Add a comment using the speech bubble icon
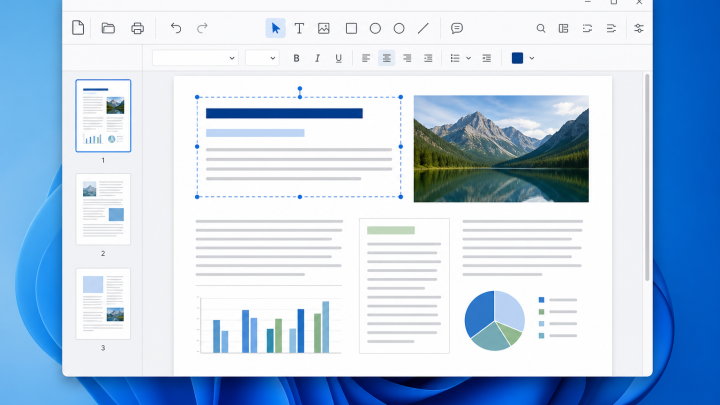This screenshot has width=720, height=405. (x=456, y=28)
